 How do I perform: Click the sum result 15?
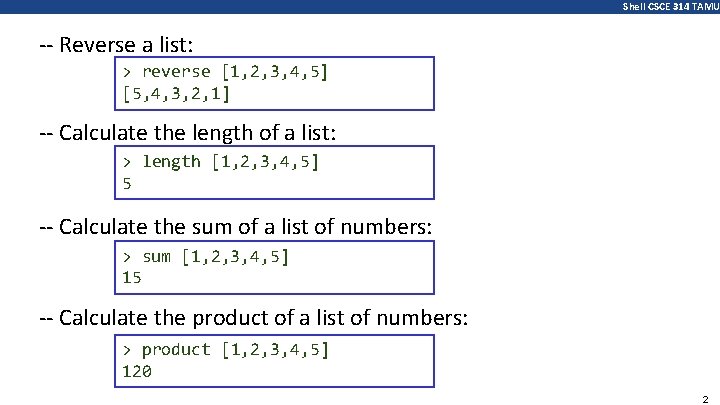132,278
